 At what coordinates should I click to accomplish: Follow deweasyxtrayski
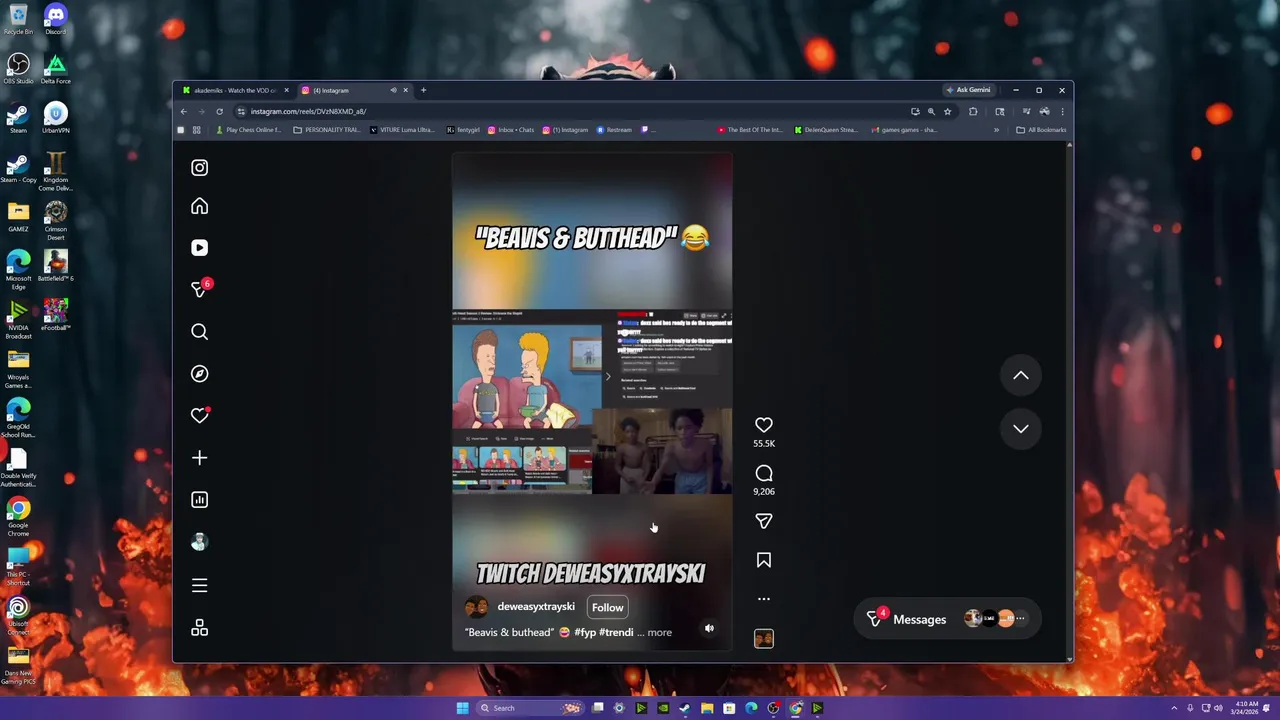(607, 607)
